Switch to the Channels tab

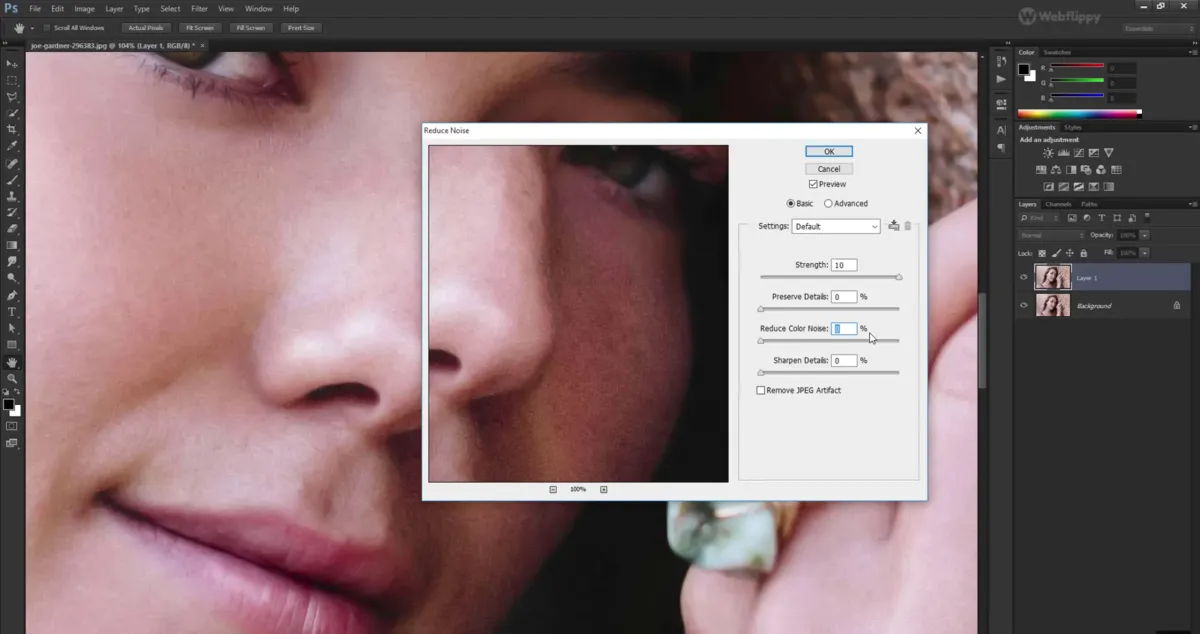(x=1059, y=204)
